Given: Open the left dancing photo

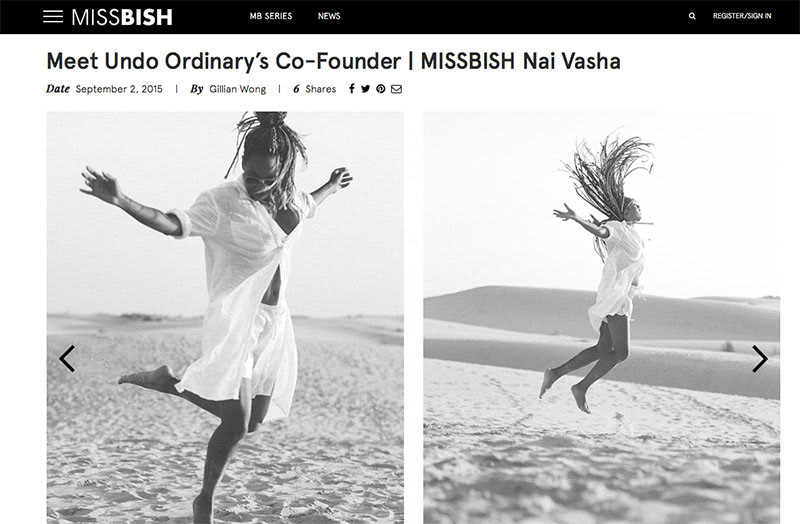Looking at the screenshot, I should coord(225,317).
